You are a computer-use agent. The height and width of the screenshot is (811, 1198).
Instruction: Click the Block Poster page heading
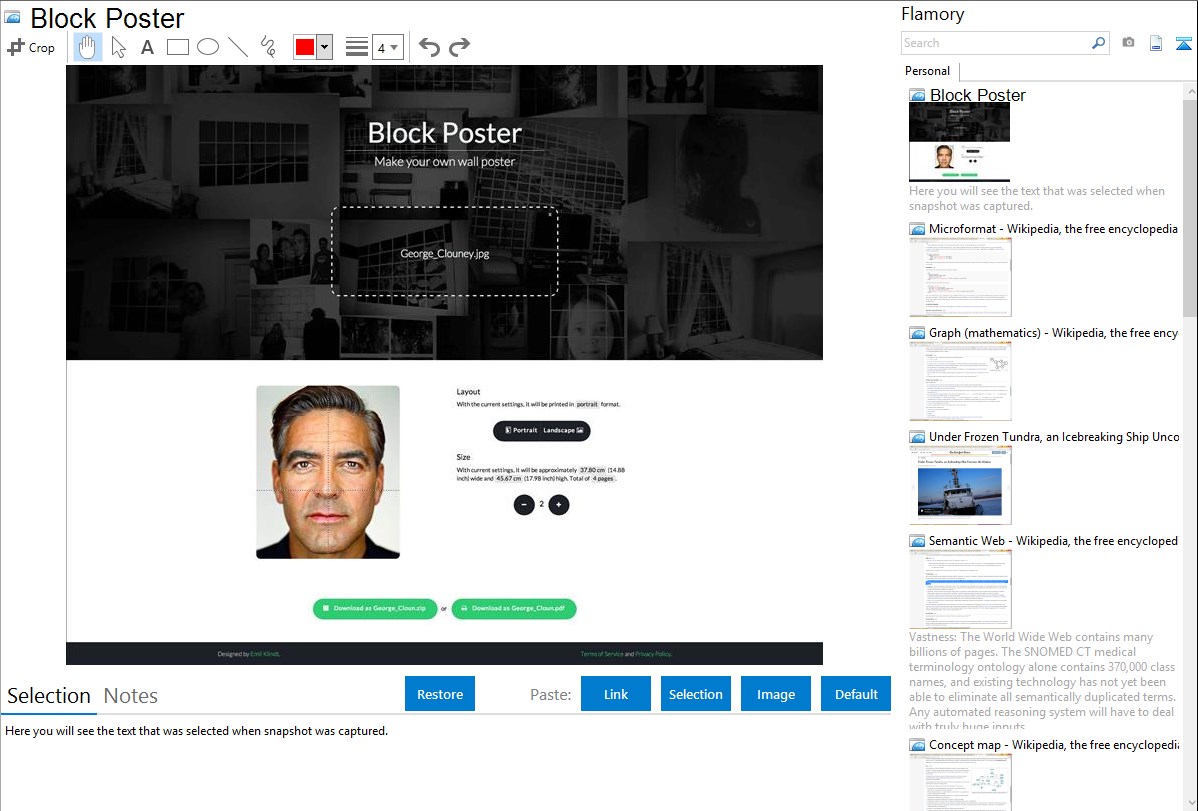click(445, 133)
